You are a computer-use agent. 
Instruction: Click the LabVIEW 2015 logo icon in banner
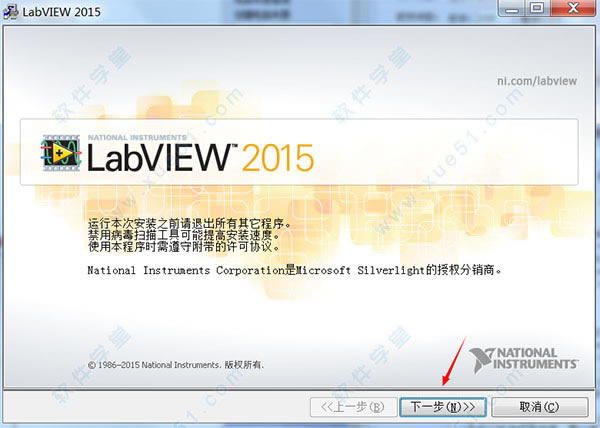[61, 153]
